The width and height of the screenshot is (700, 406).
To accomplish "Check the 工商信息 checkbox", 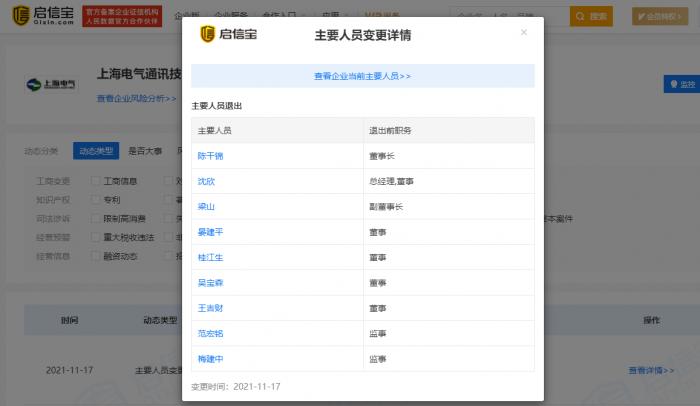I will click(x=96, y=181).
